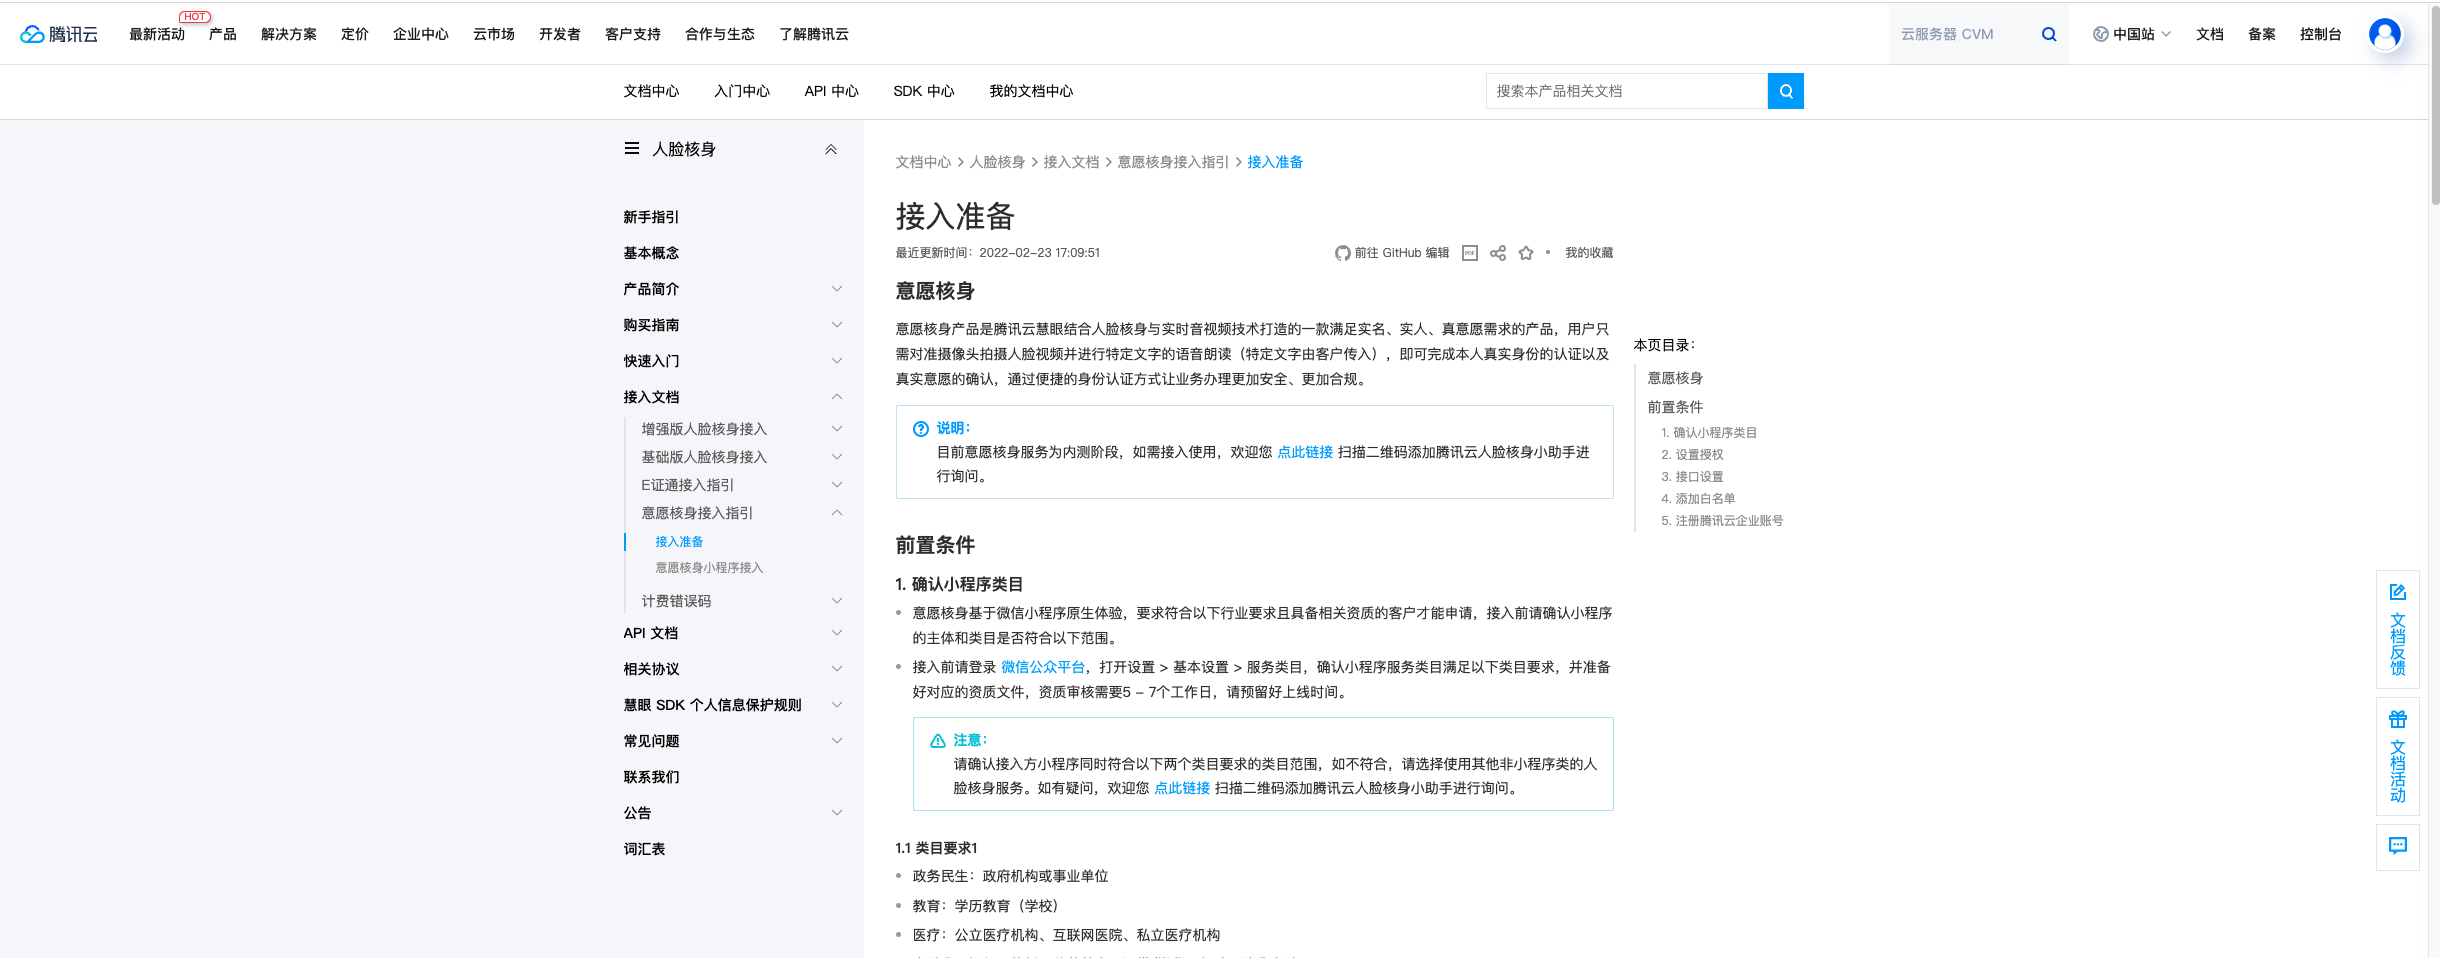Click the Tencent Cloud logo
The height and width of the screenshot is (958, 2440).
coord(59,34)
